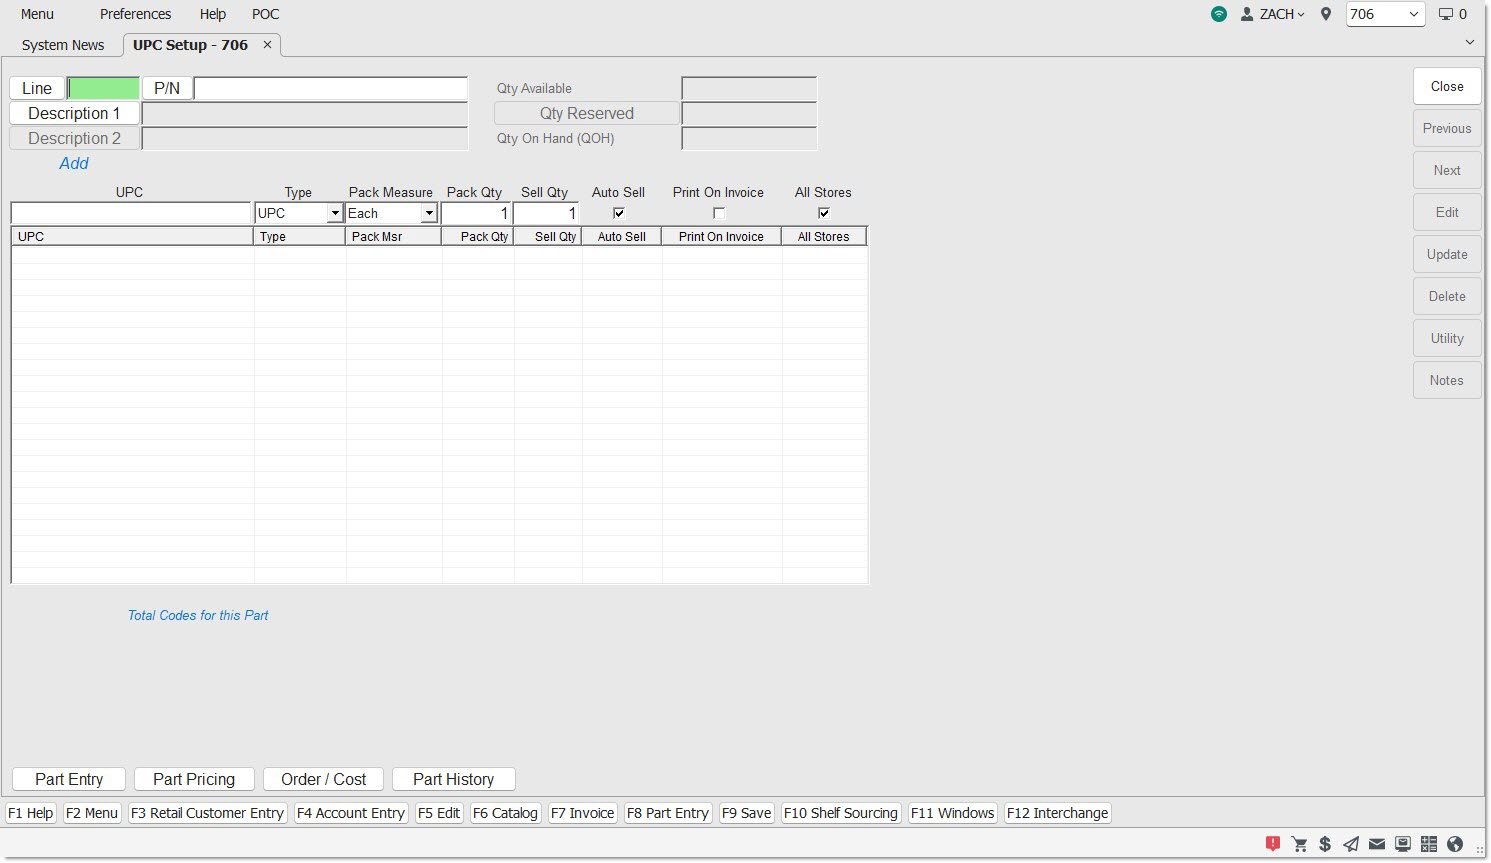The height and width of the screenshot is (863, 1491).
Task: Click the green Wi-Fi connection status icon
Action: tap(1218, 14)
